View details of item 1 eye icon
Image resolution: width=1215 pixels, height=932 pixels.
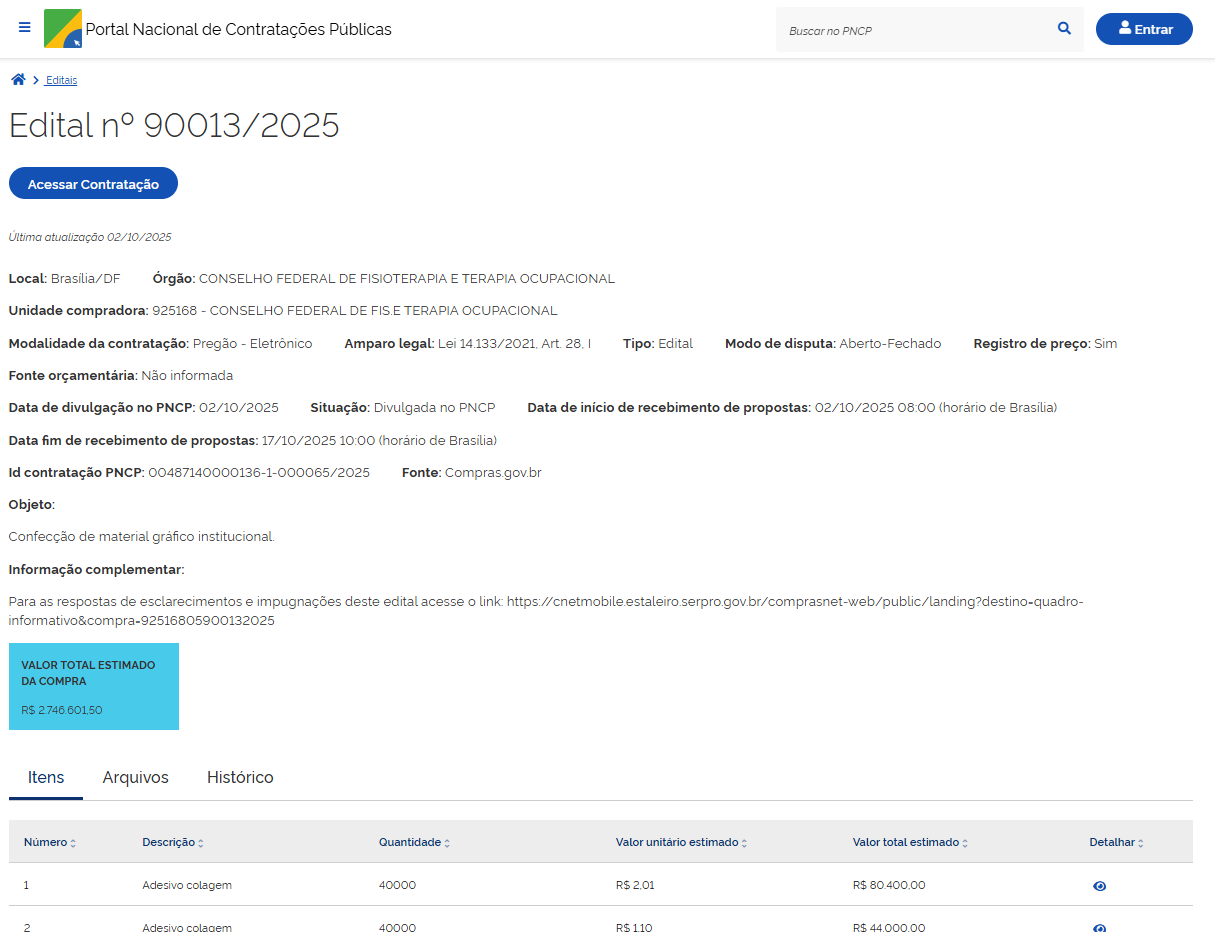1099,886
